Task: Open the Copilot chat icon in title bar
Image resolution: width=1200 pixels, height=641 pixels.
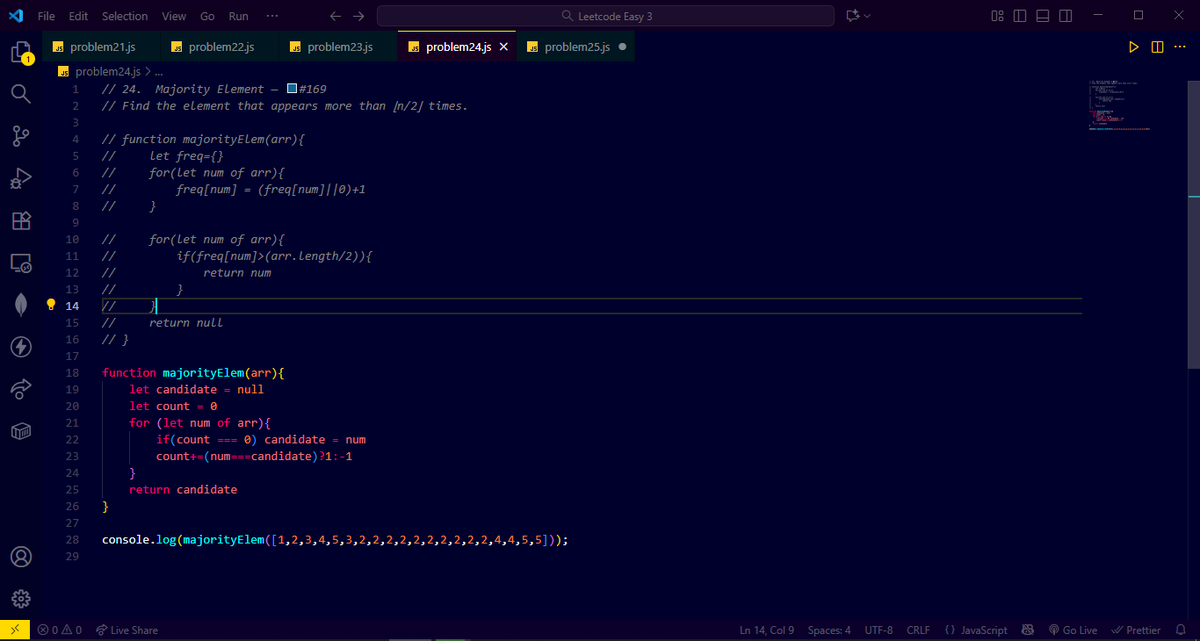Action: pyautogui.click(x=852, y=16)
